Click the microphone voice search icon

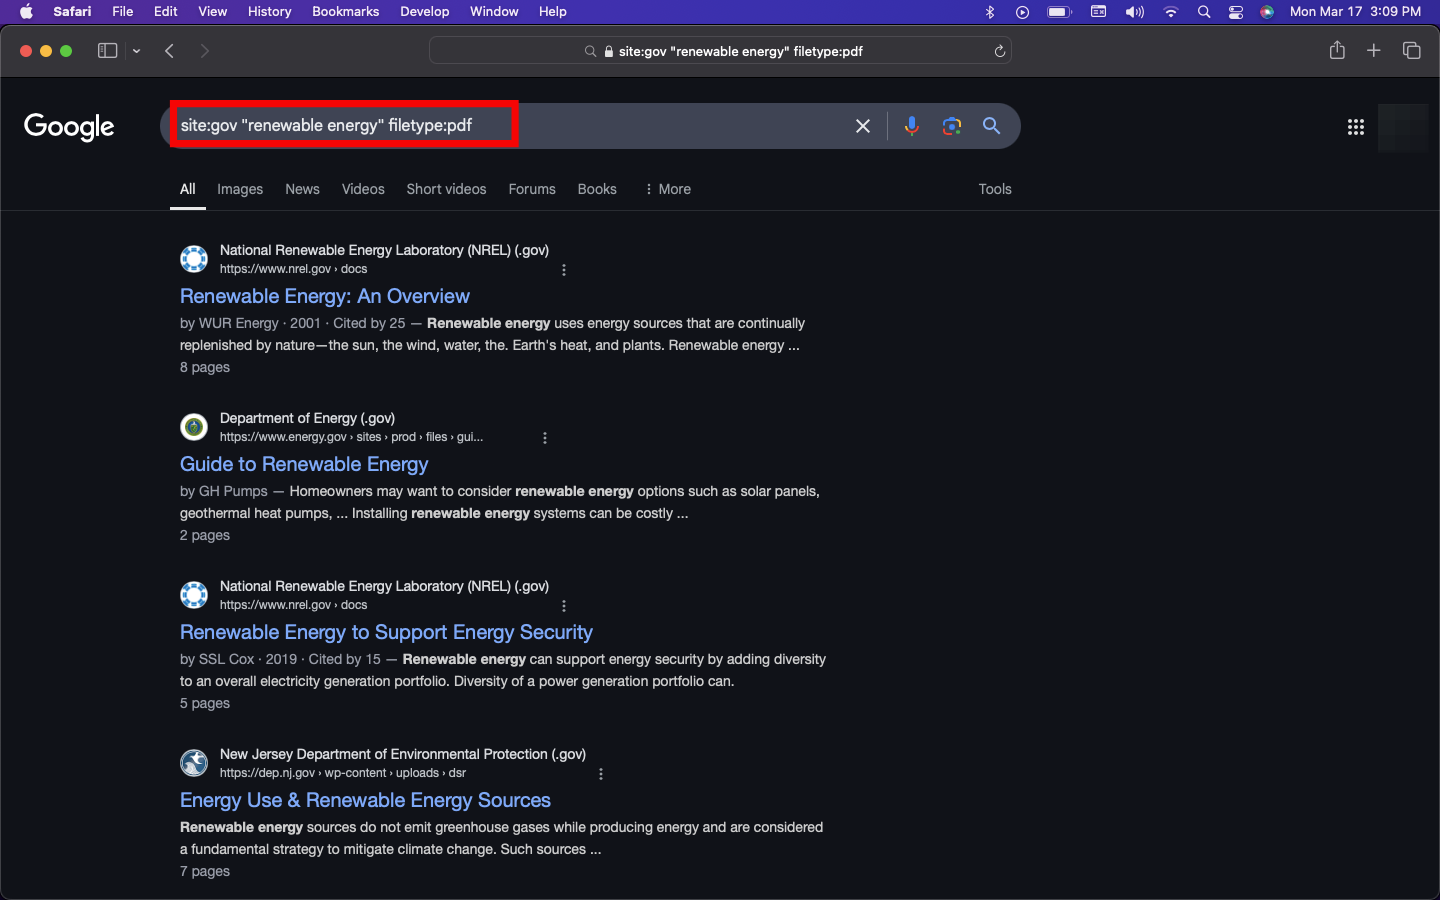point(911,126)
